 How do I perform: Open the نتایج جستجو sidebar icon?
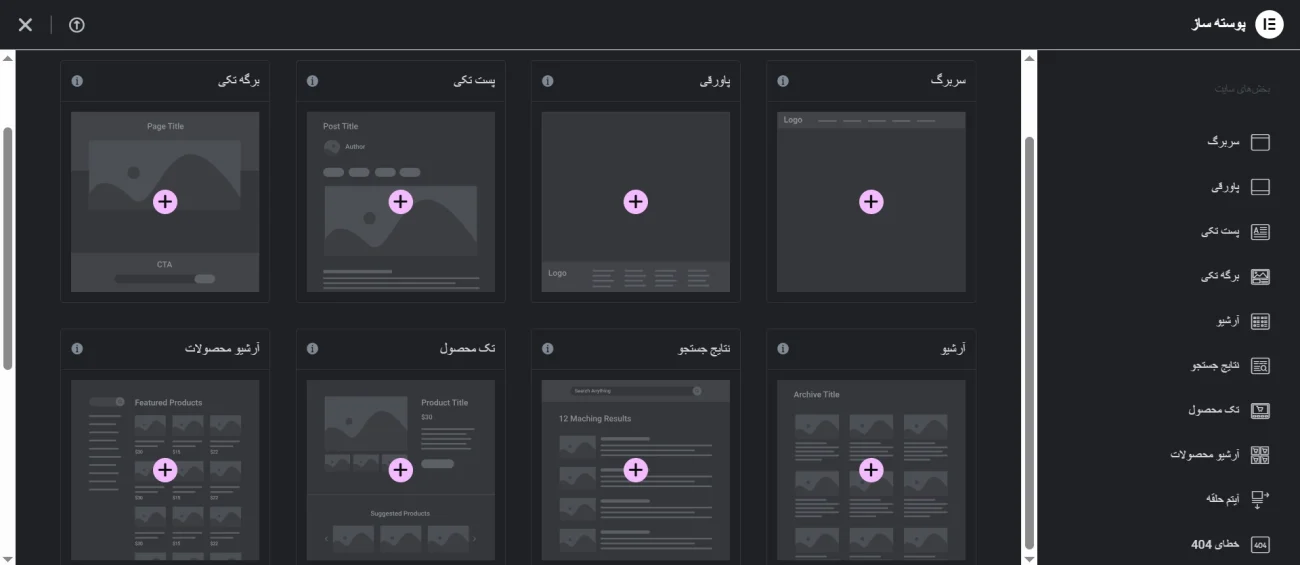[x=1260, y=366]
